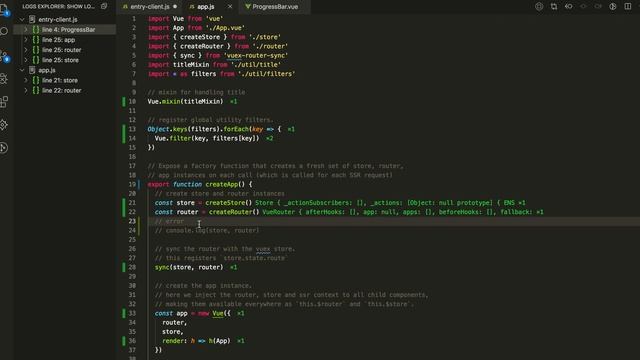Open the Explorer view in activity bar
Image resolution: width=640 pixels, height=360 pixels.
pyautogui.click(x=4, y=9)
